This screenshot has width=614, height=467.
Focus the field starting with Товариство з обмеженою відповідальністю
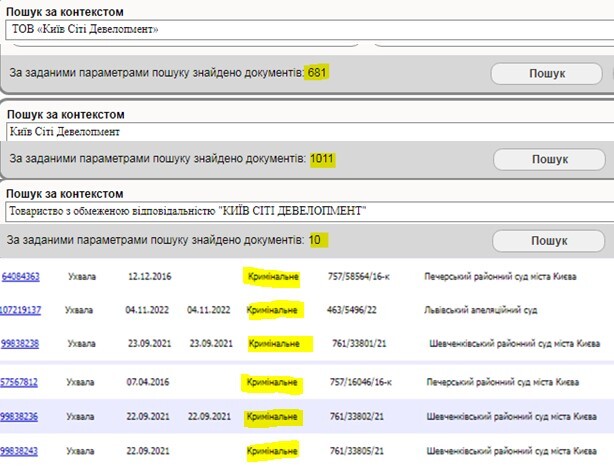point(300,211)
